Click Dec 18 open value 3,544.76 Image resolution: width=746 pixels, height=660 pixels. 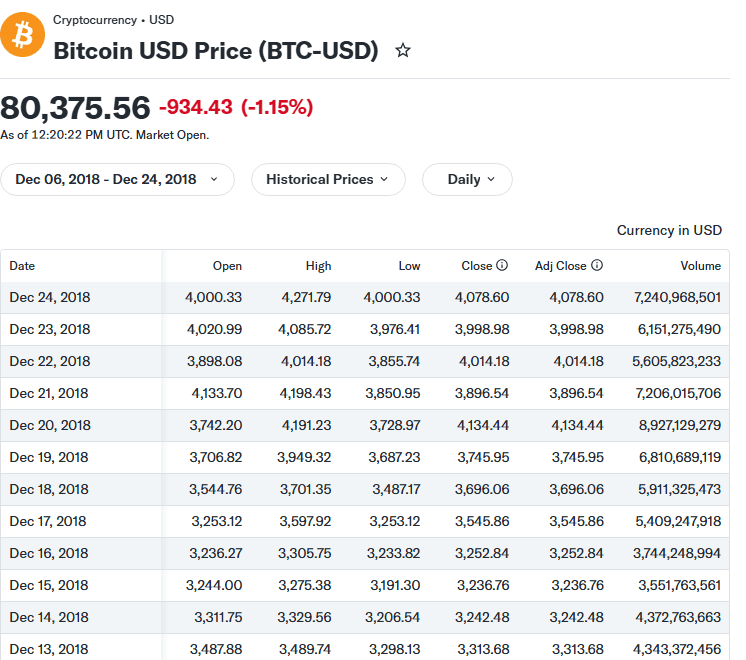point(216,489)
